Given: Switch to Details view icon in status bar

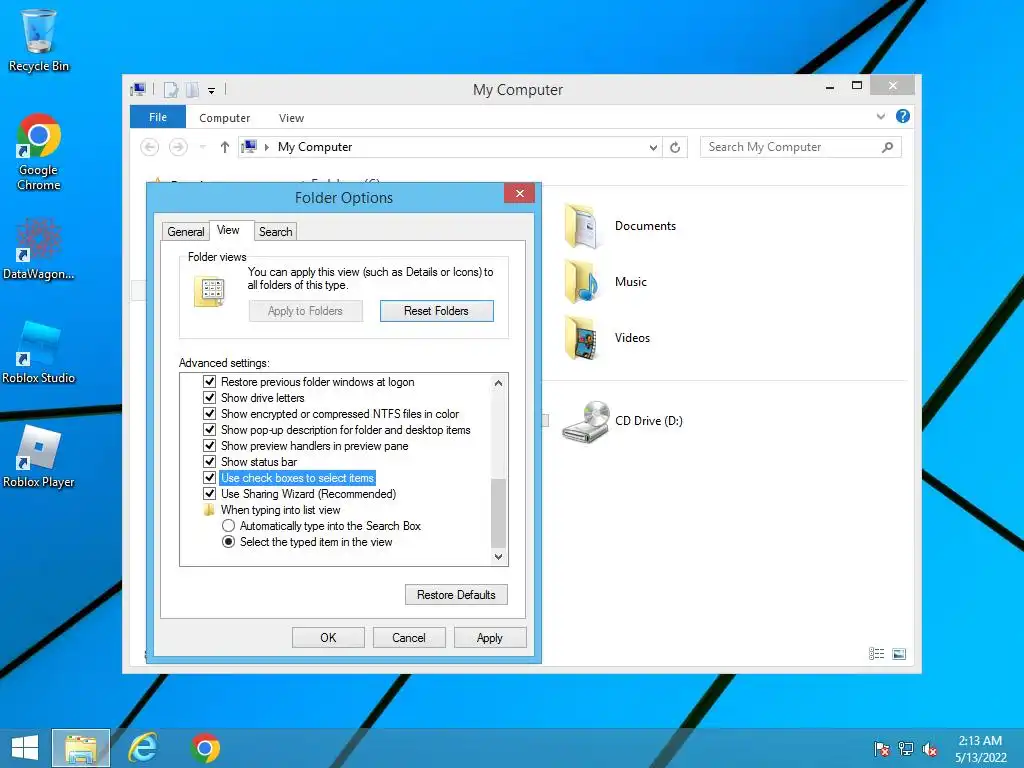Looking at the screenshot, I should 876,654.
